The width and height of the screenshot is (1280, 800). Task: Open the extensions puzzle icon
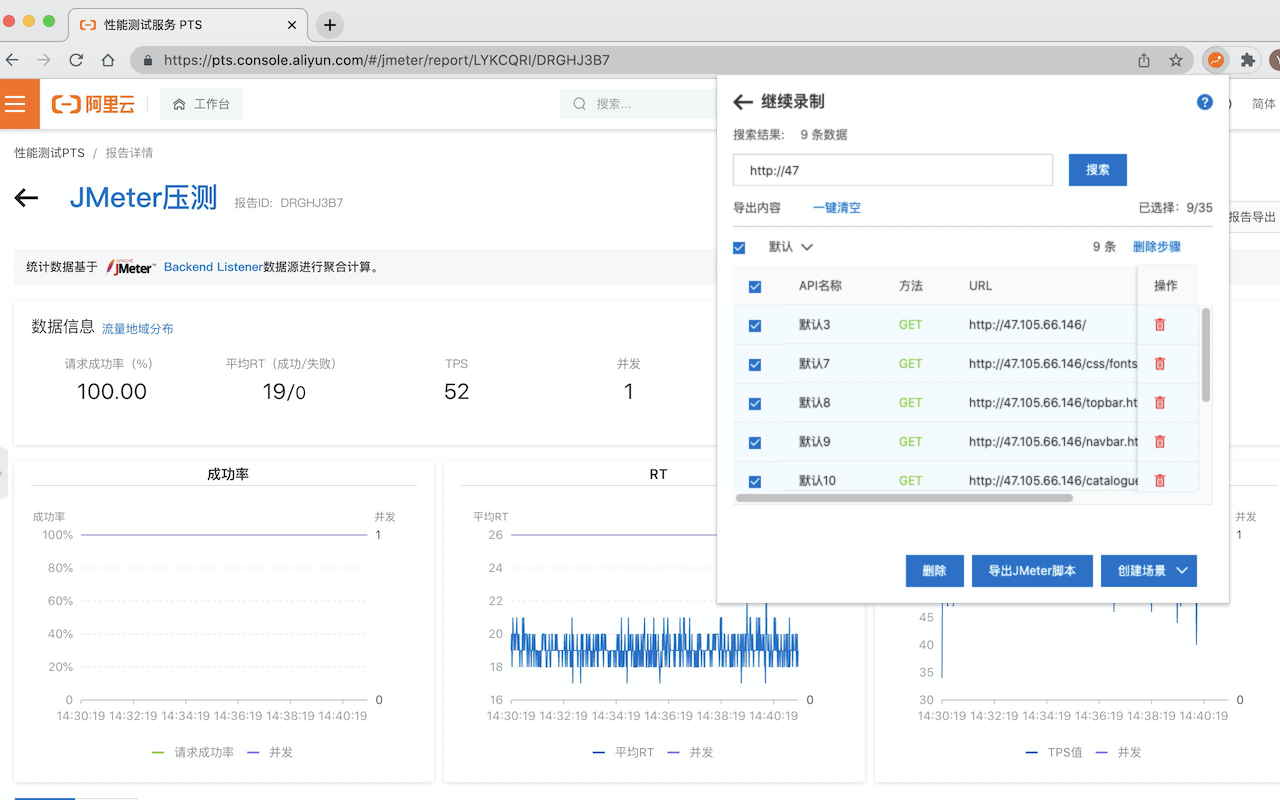[1248, 60]
